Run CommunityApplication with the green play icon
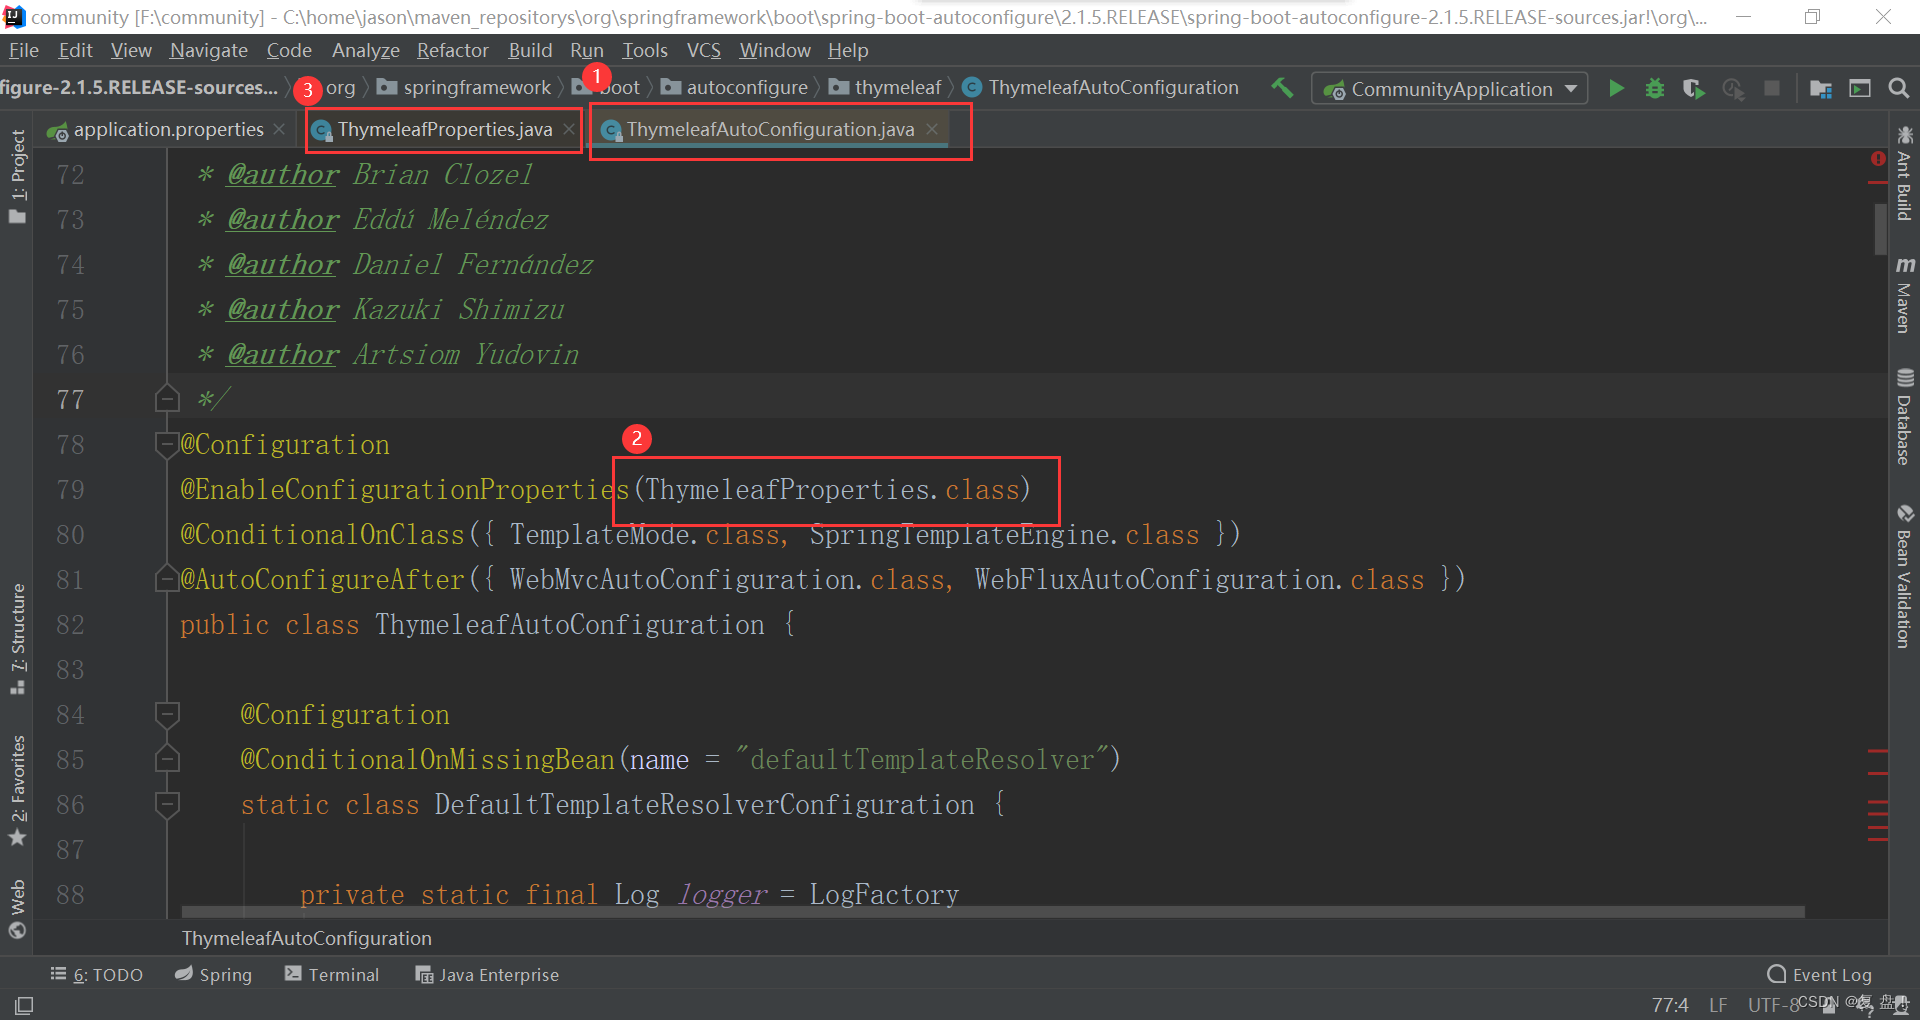This screenshot has height=1020, width=1920. click(1616, 88)
